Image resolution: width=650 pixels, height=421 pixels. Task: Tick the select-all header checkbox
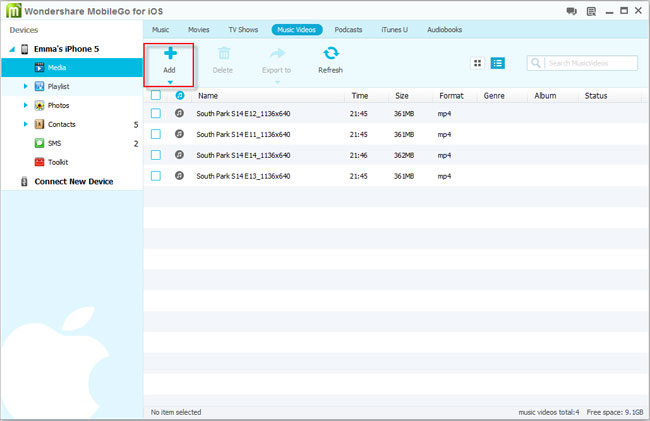click(x=156, y=95)
